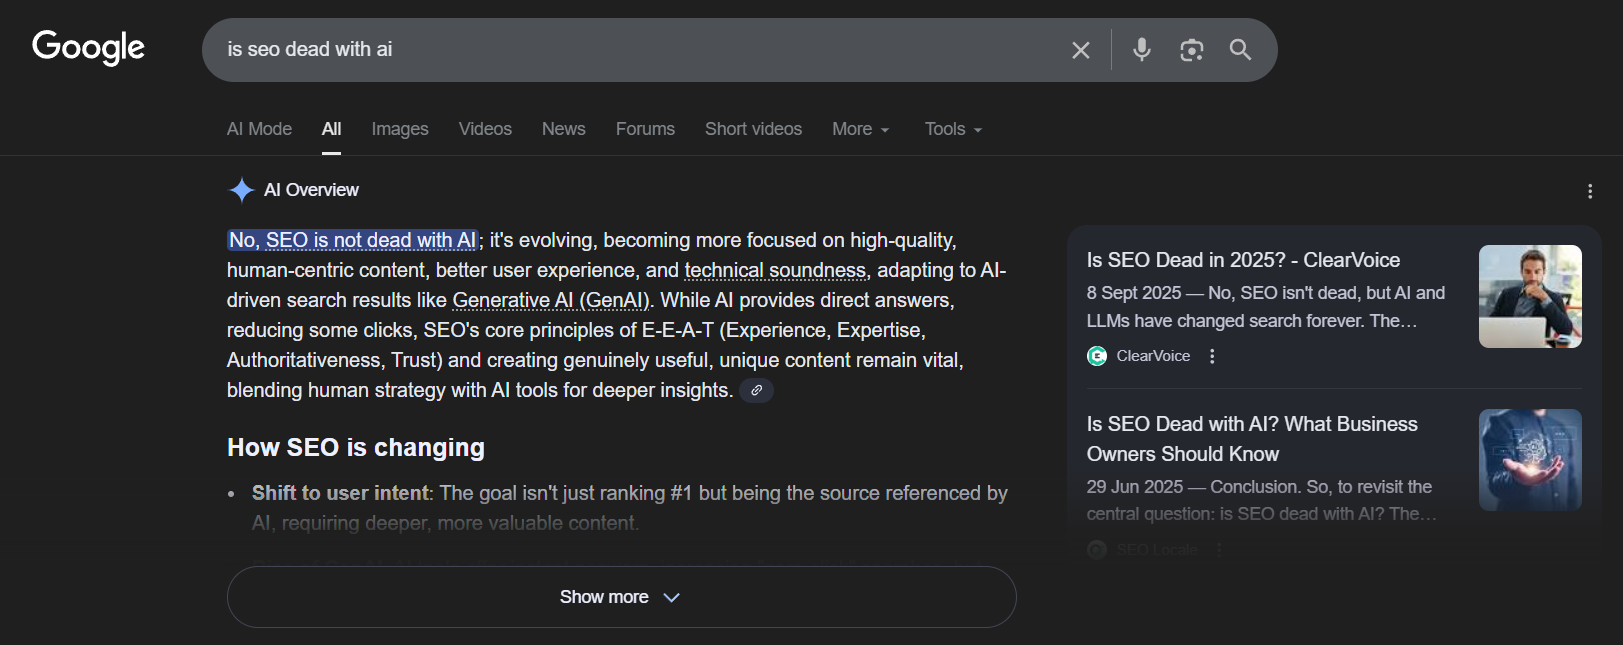Image resolution: width=1623 pixels, height=645 pixels.
Task: Open the Google logo homepage
Action: (88, 47)
